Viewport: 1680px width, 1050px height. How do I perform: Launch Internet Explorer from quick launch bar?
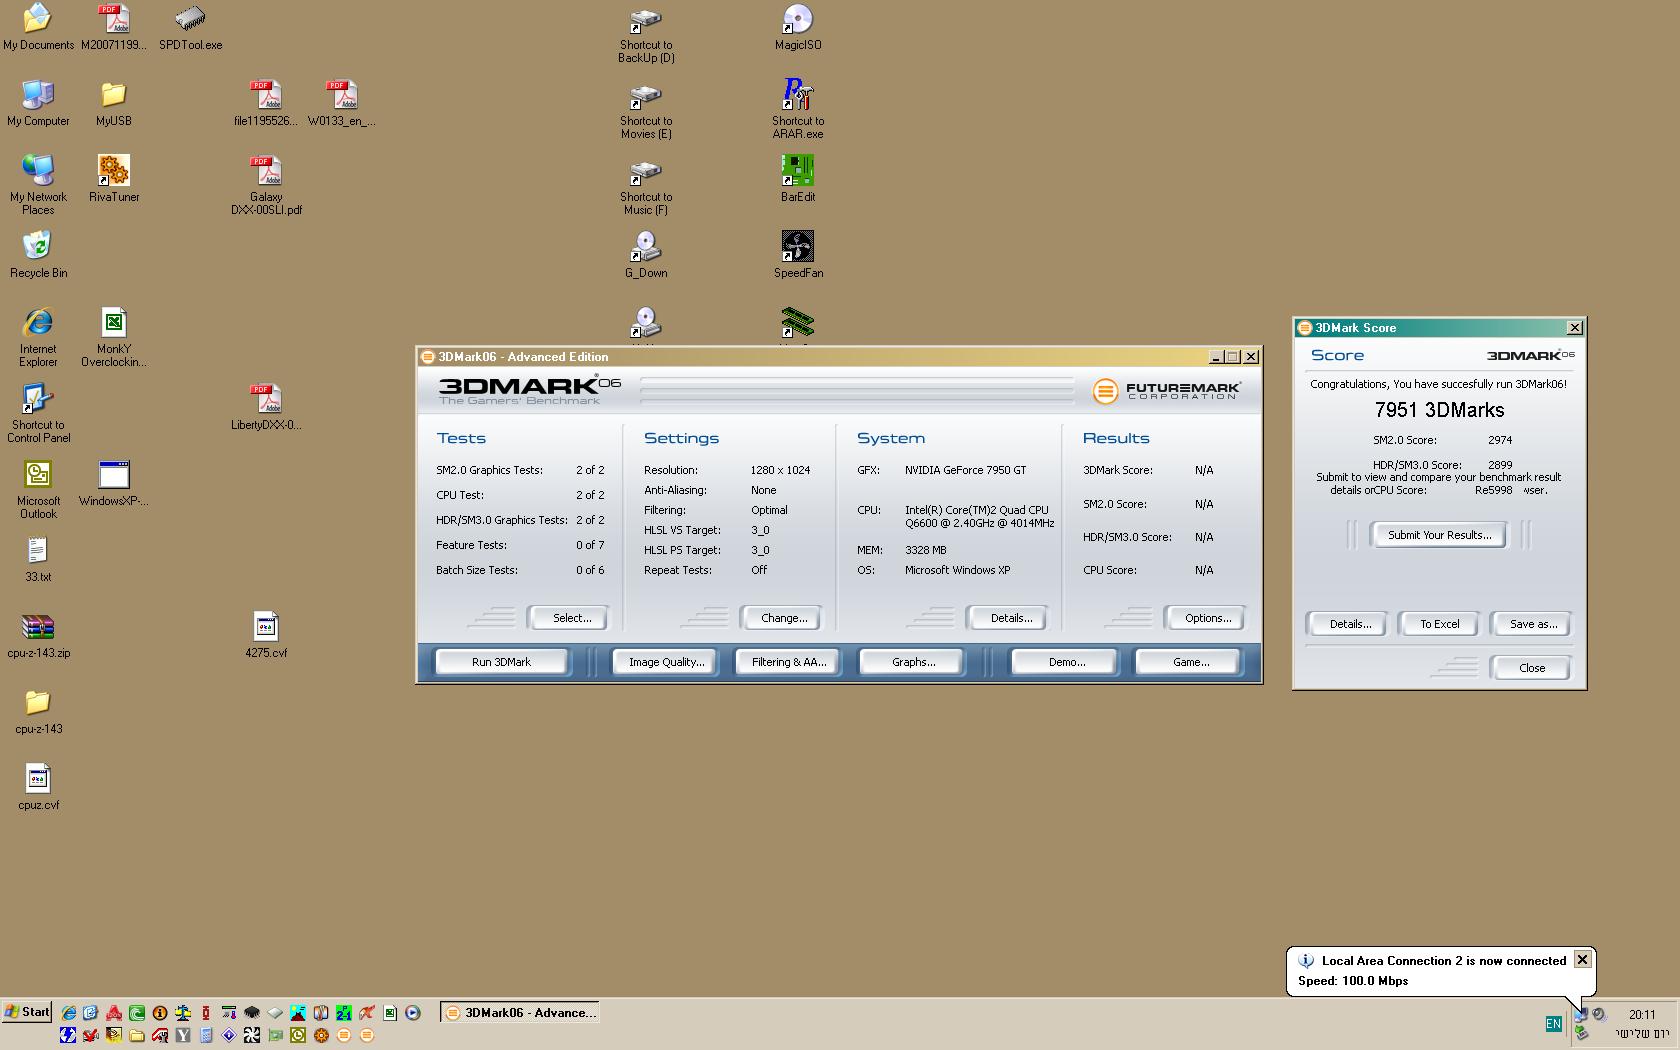click(x=68, y=1012)
